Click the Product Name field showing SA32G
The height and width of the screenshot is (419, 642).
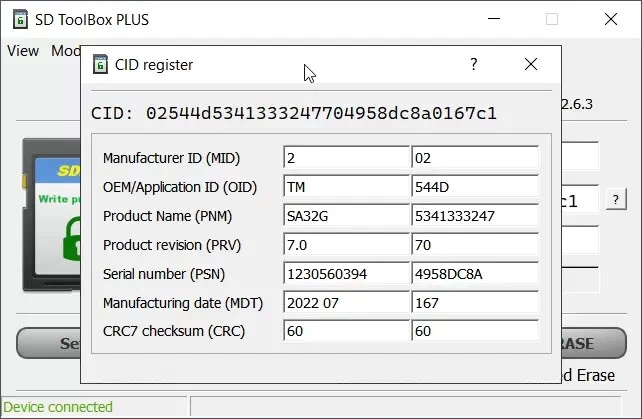tap(345, 216)
